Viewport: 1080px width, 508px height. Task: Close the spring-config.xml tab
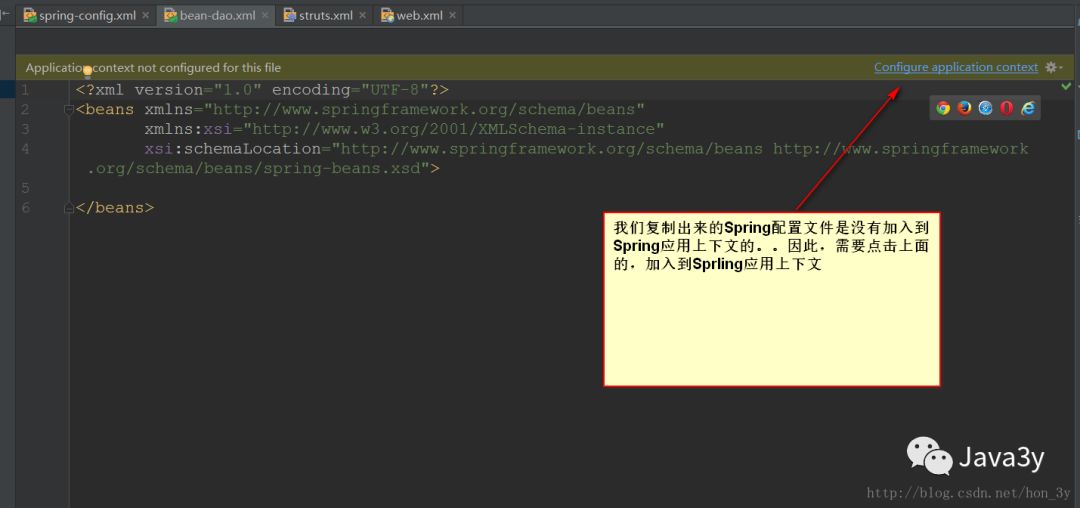[x=145, y=16]
